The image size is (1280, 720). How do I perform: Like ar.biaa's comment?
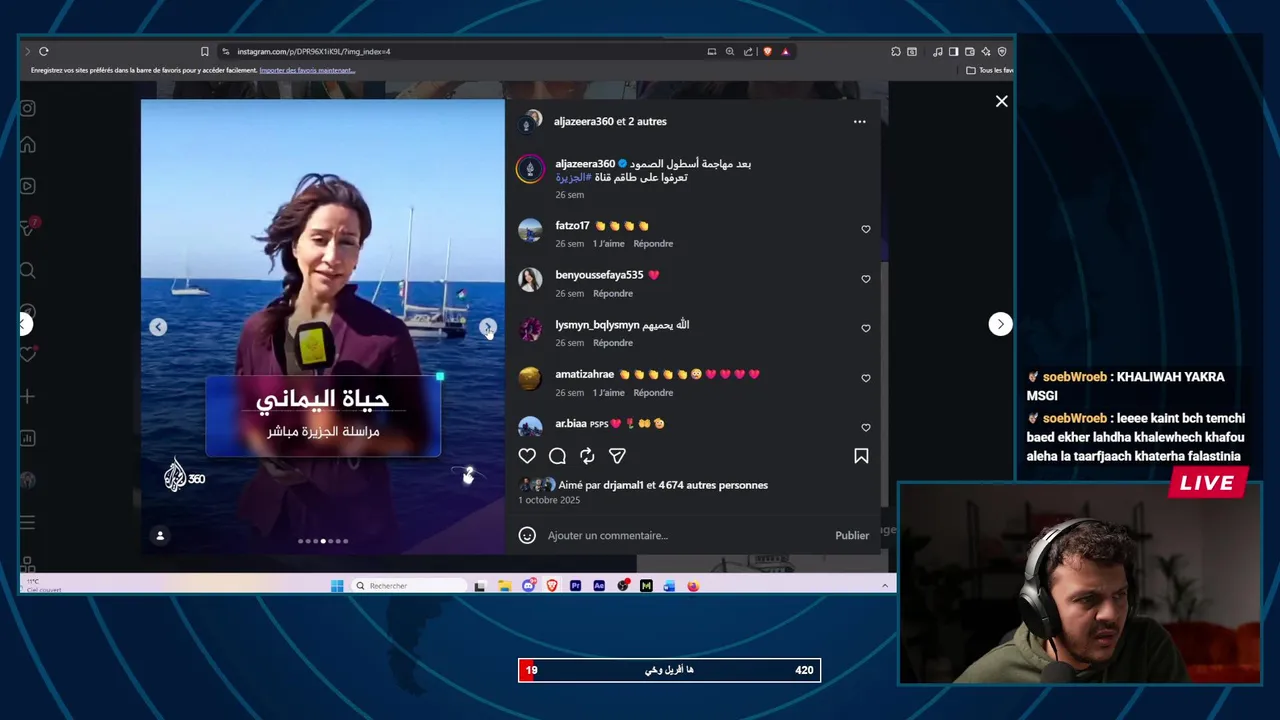(x=866, y=427)
